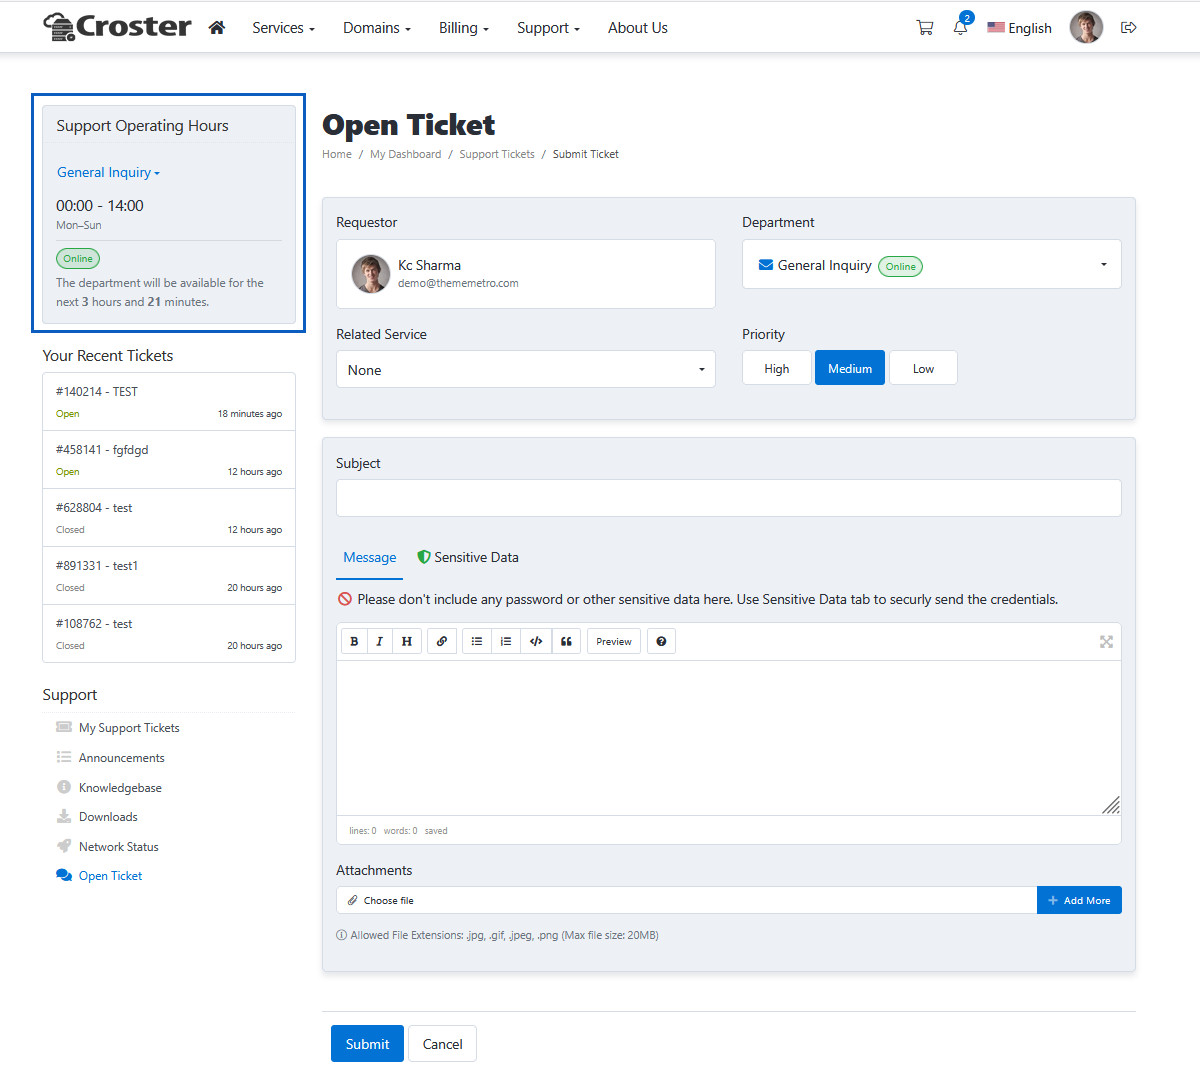The image size is (1200, 1080).
Task: Expand General Inquiry operating hours selector
Action: pyautogui.click(x=108, y=173)
